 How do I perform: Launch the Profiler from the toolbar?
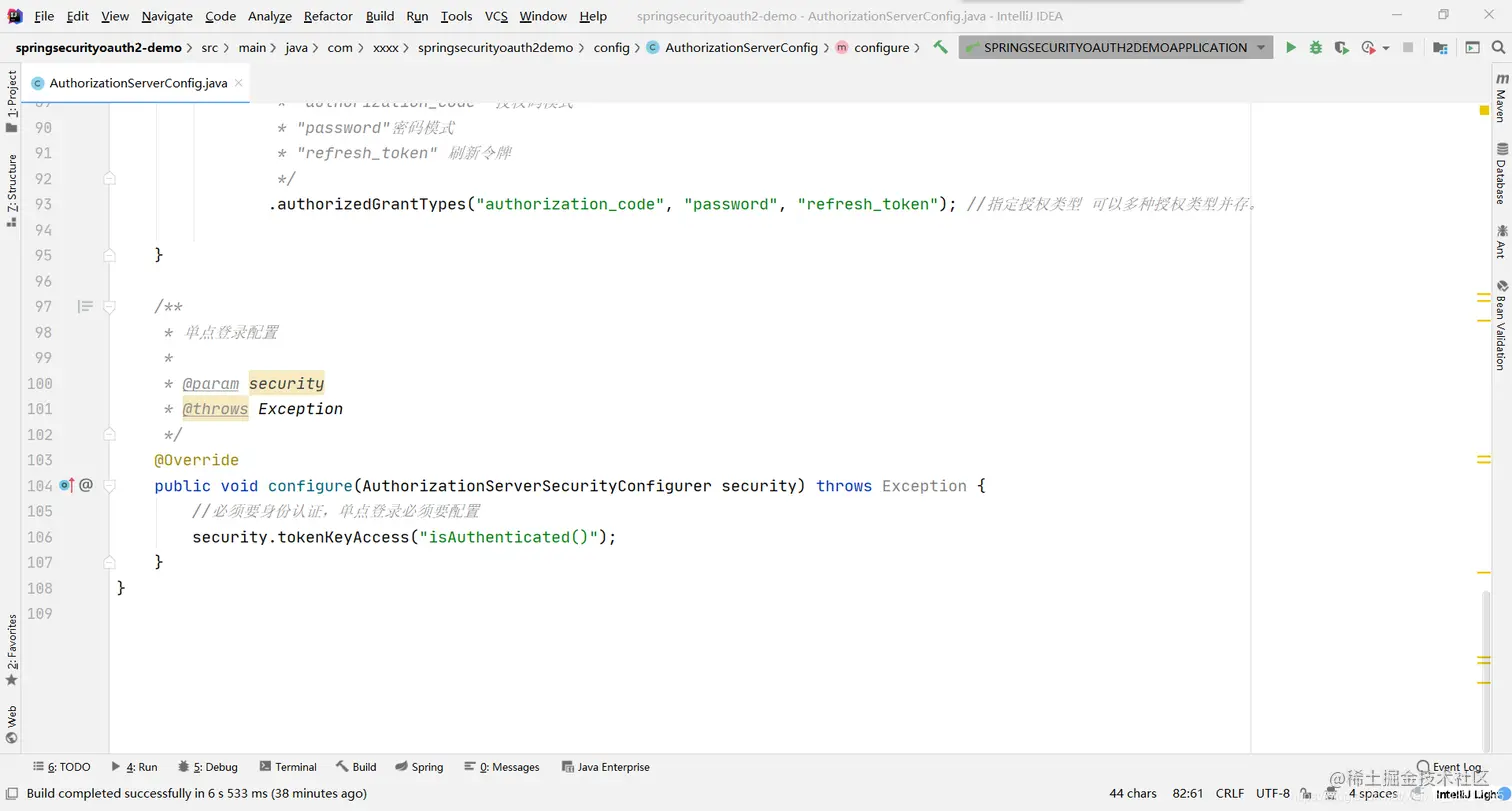point(1368,47)
